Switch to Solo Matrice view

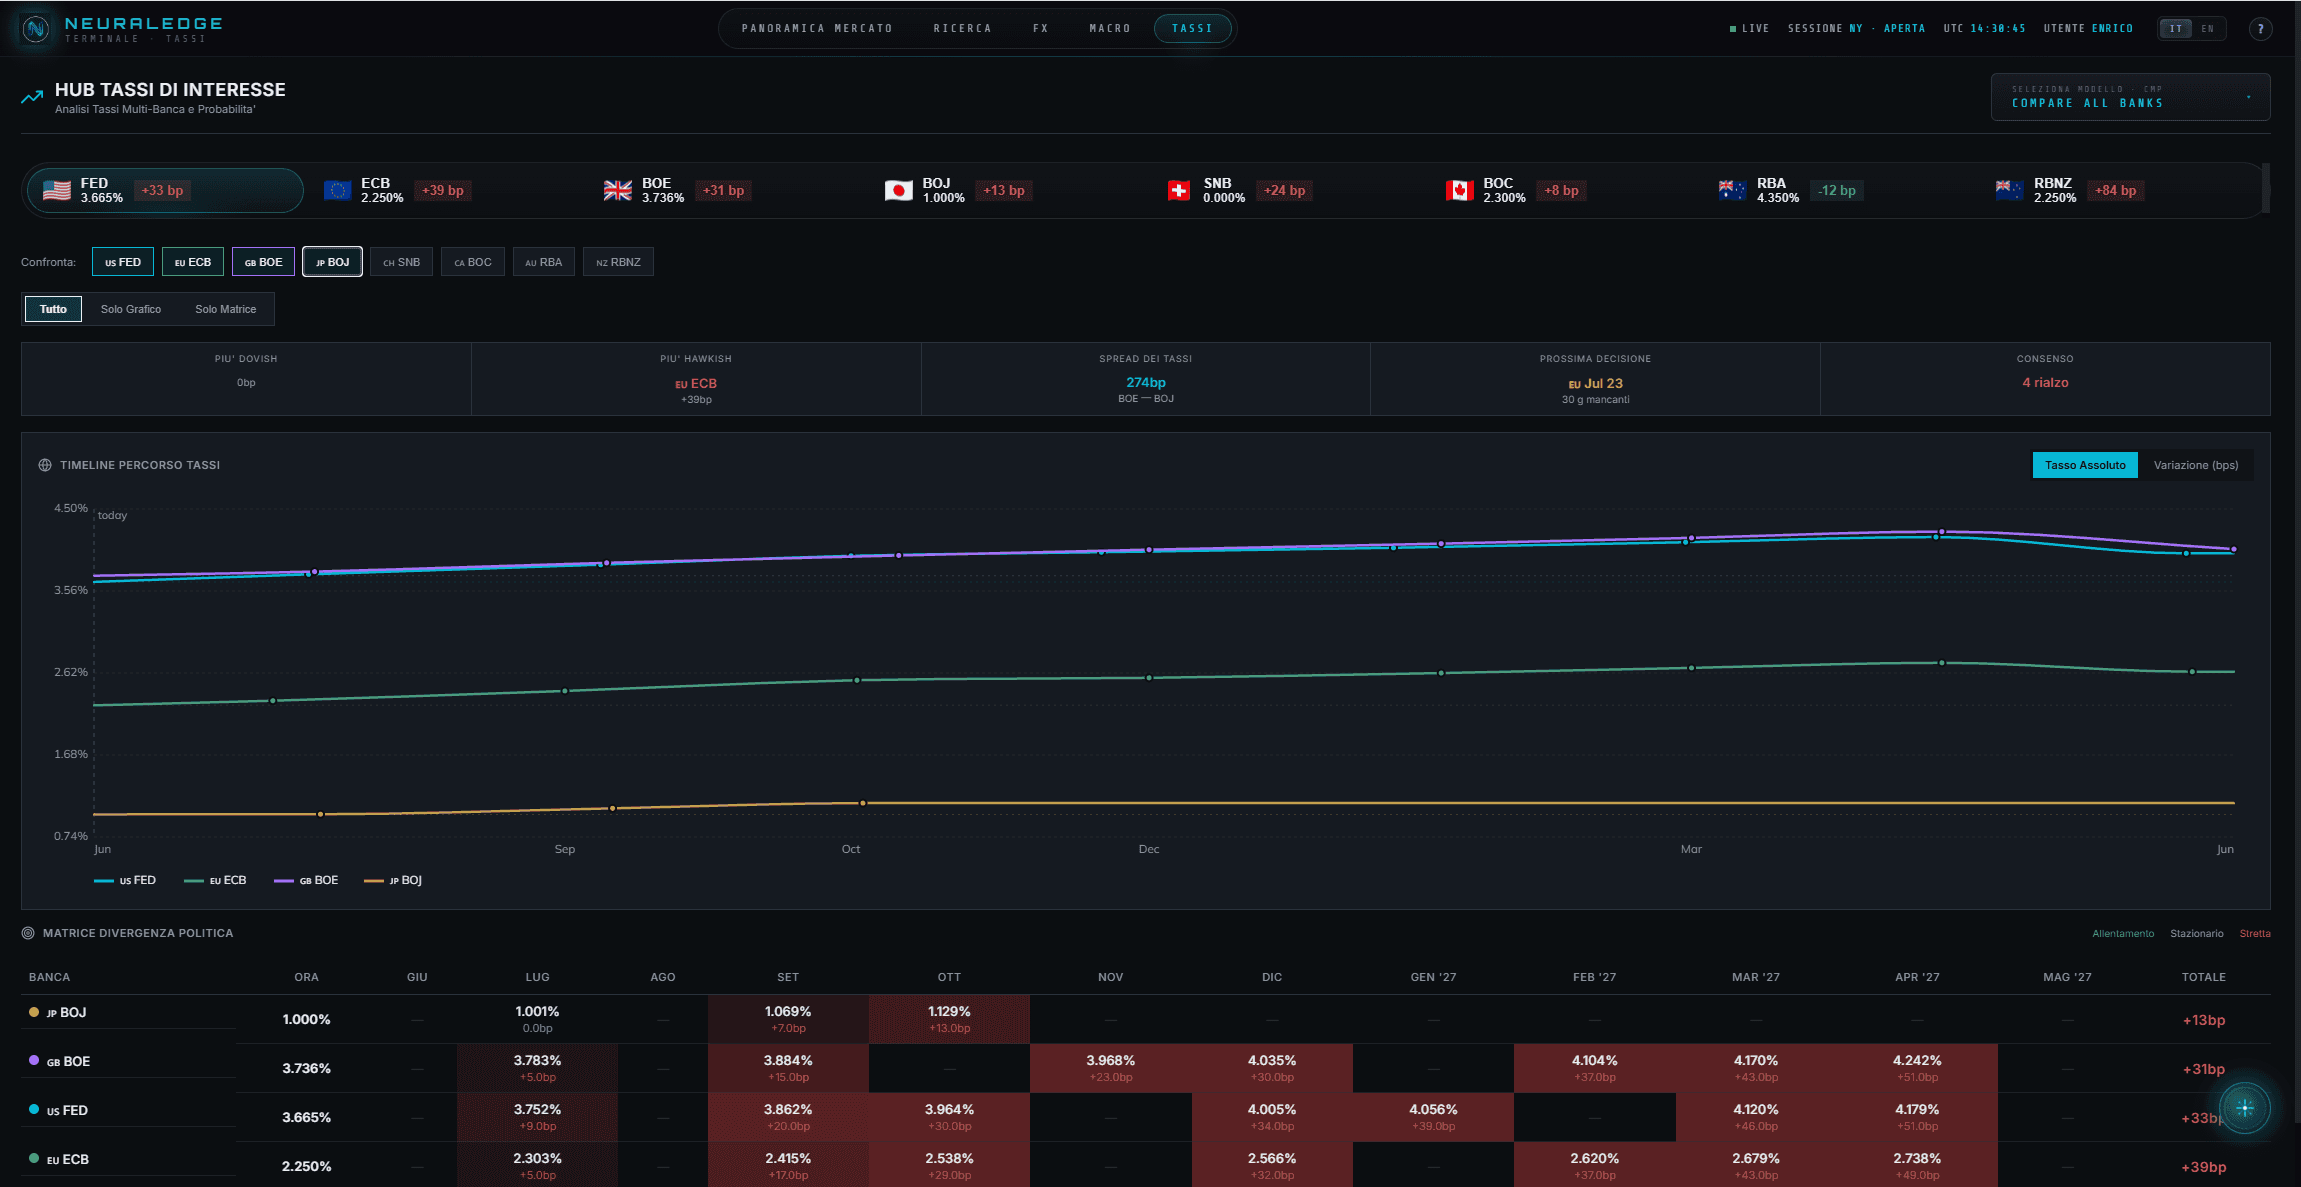pos(226,309)
